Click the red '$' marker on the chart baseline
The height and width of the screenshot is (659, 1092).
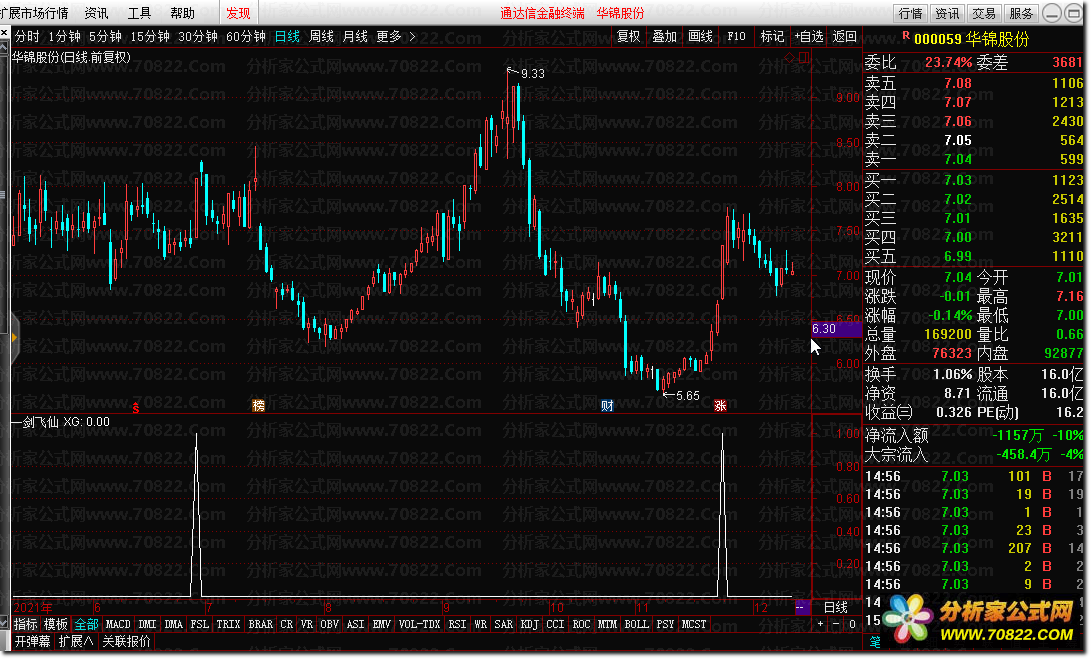136,408
